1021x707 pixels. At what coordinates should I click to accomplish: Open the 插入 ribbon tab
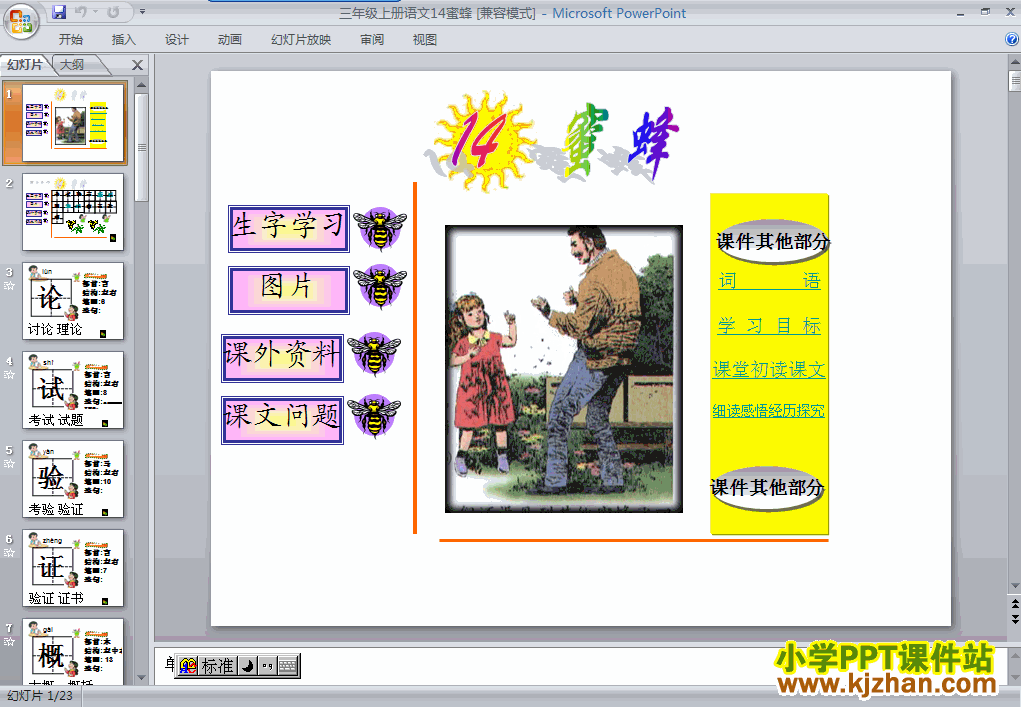[124, 40]
